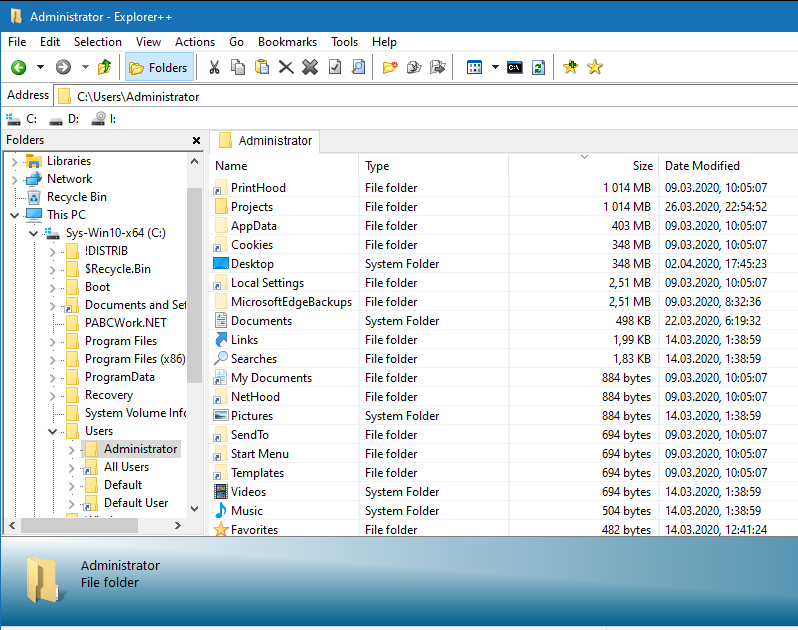Viewport: 798px width, 630px height.
Task: Click the thin X Delete icon
Action: (286, 67)
